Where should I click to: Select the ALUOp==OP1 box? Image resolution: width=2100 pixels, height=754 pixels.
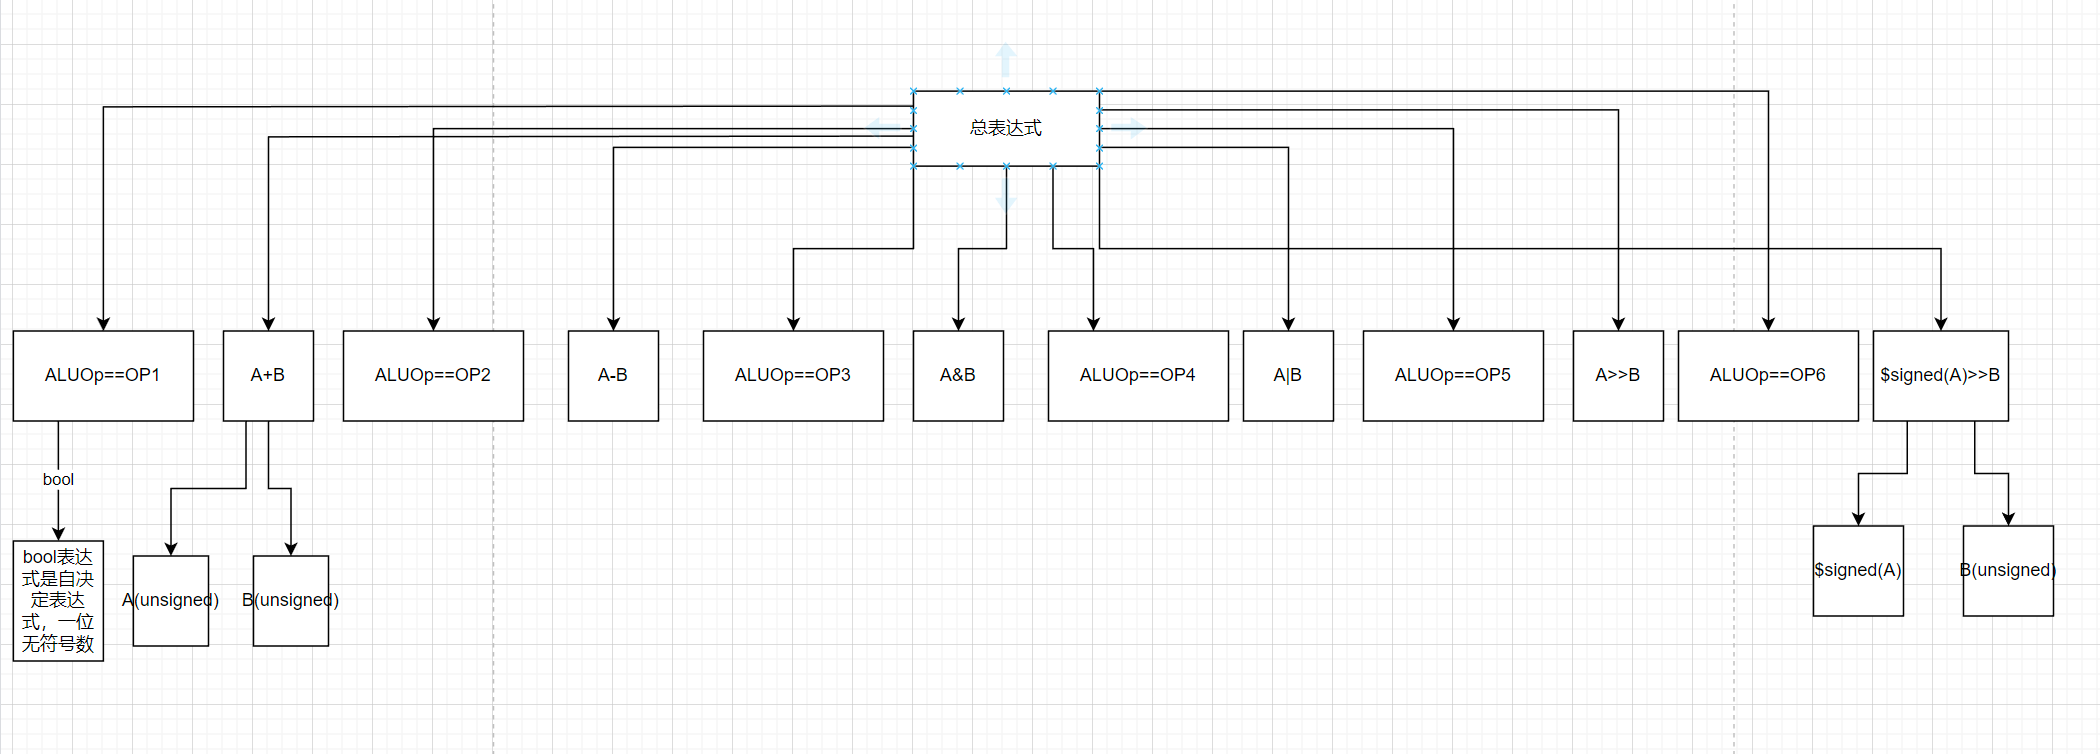click(103, 375)
